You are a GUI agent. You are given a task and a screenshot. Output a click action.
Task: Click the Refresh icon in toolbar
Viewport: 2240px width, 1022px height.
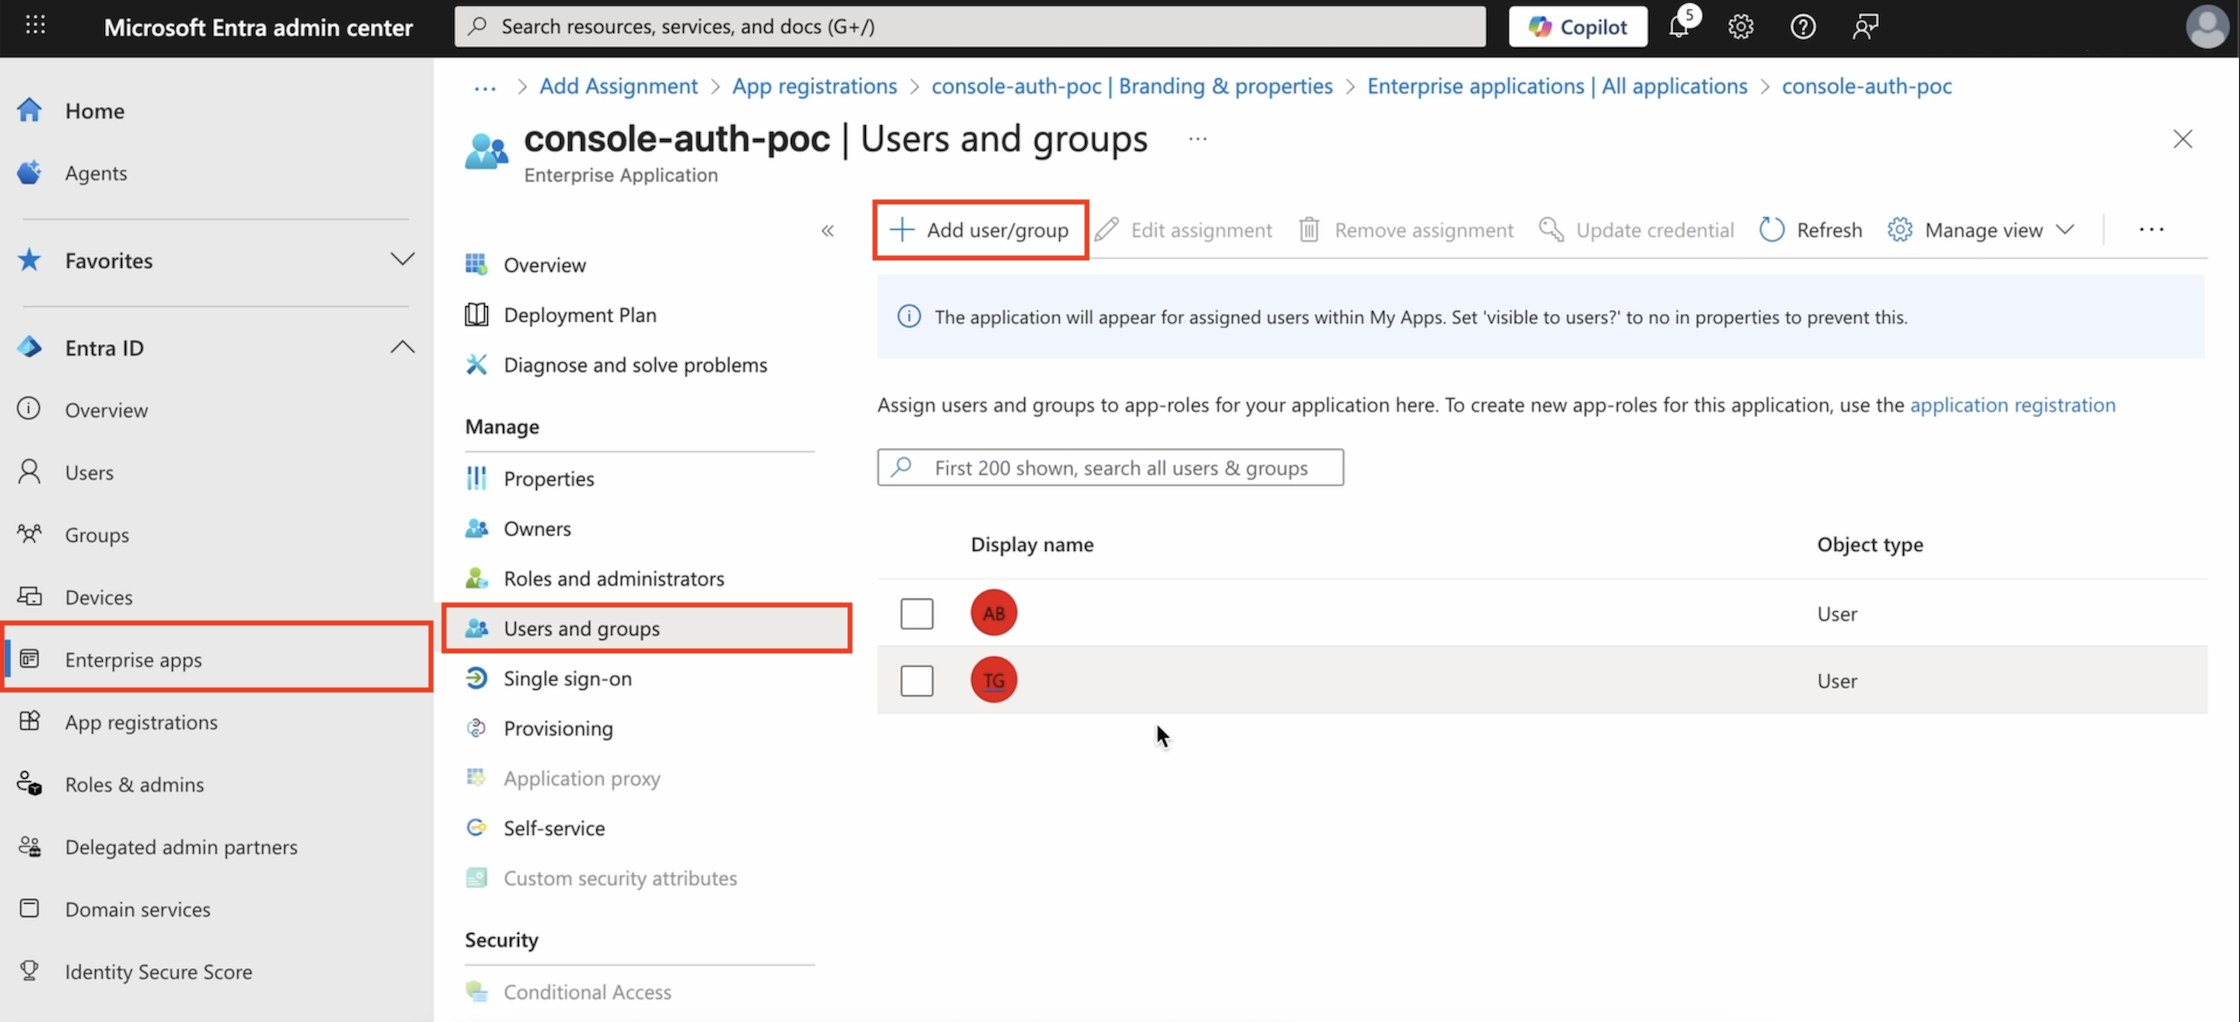[x=1772, y=230]
